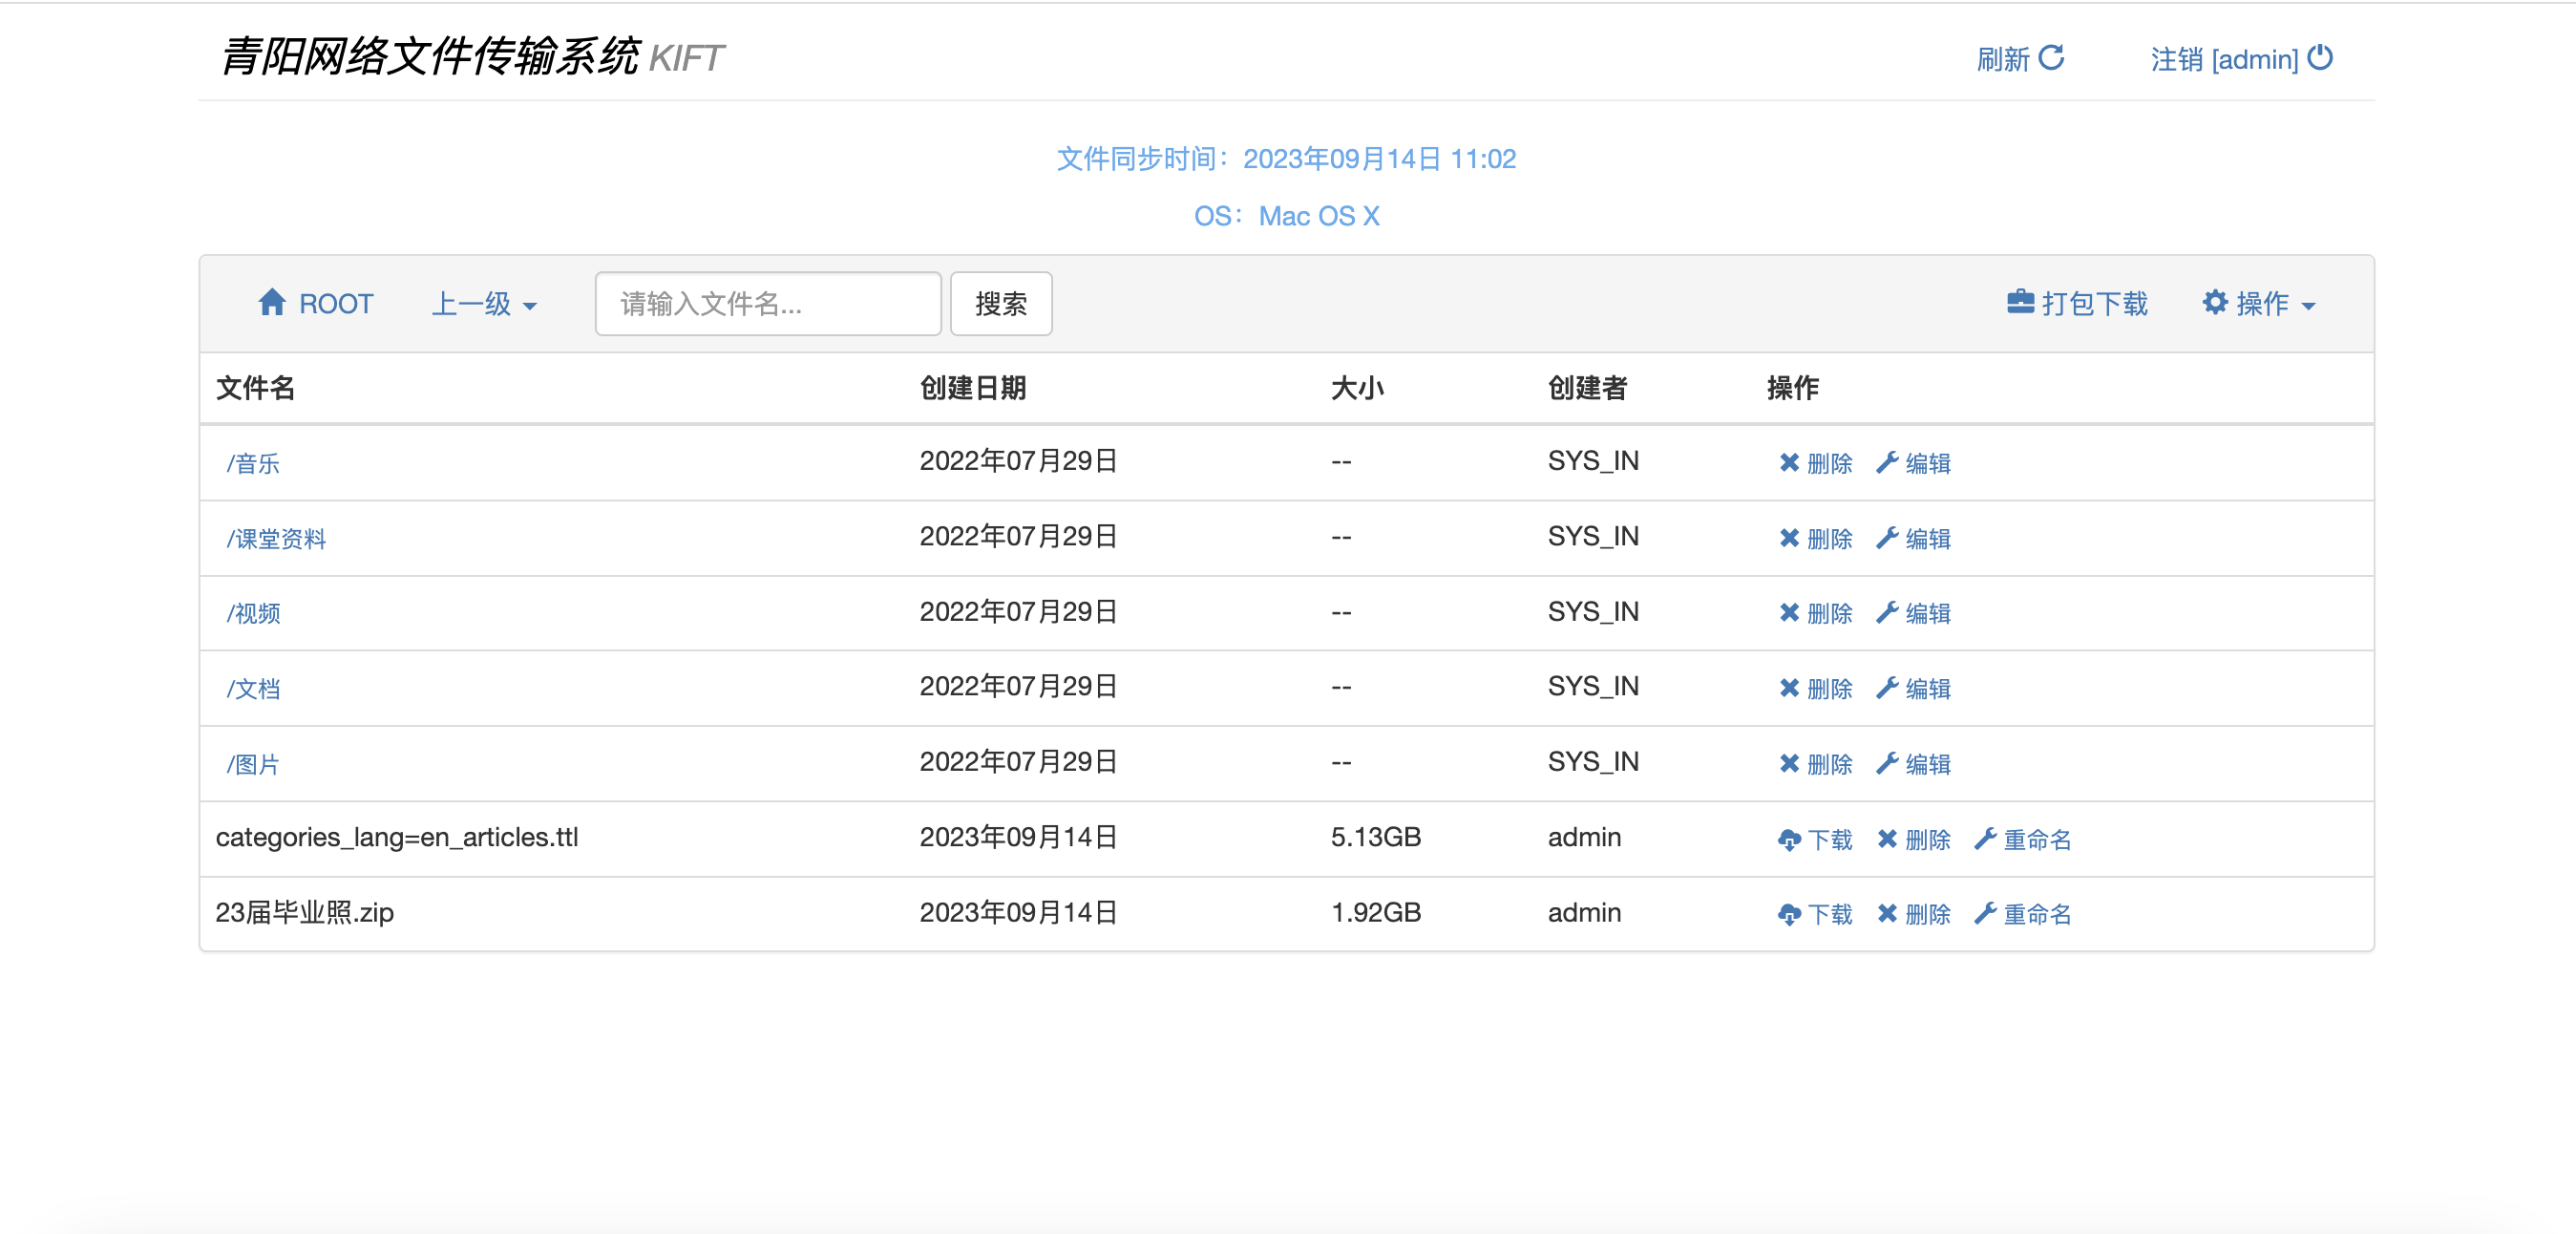Open the /图片 folder
This screenshot has height=1234, width=2576.
coord(253,764)
